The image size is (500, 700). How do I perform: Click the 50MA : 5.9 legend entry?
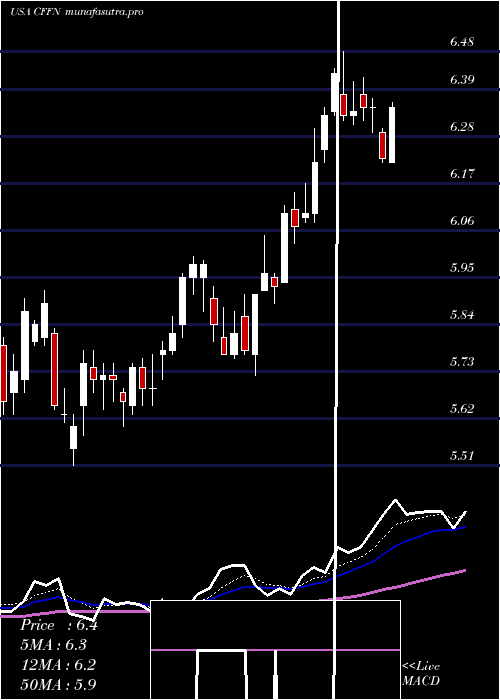coord(58,684)
